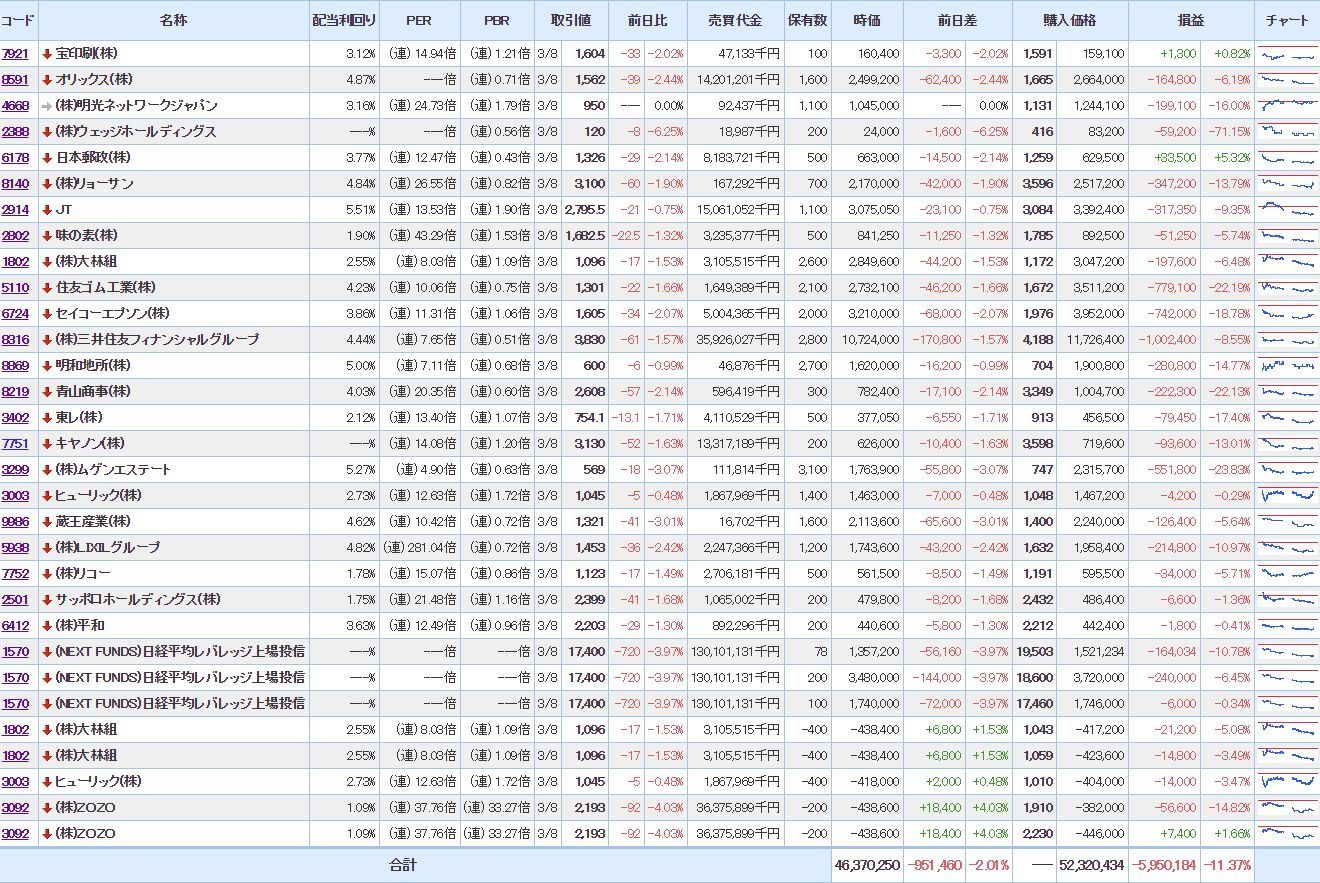Screen dimensions: 1320x883
Task: Open the mini chart in the 日本郵政 row
Action: pos(1287,158)
